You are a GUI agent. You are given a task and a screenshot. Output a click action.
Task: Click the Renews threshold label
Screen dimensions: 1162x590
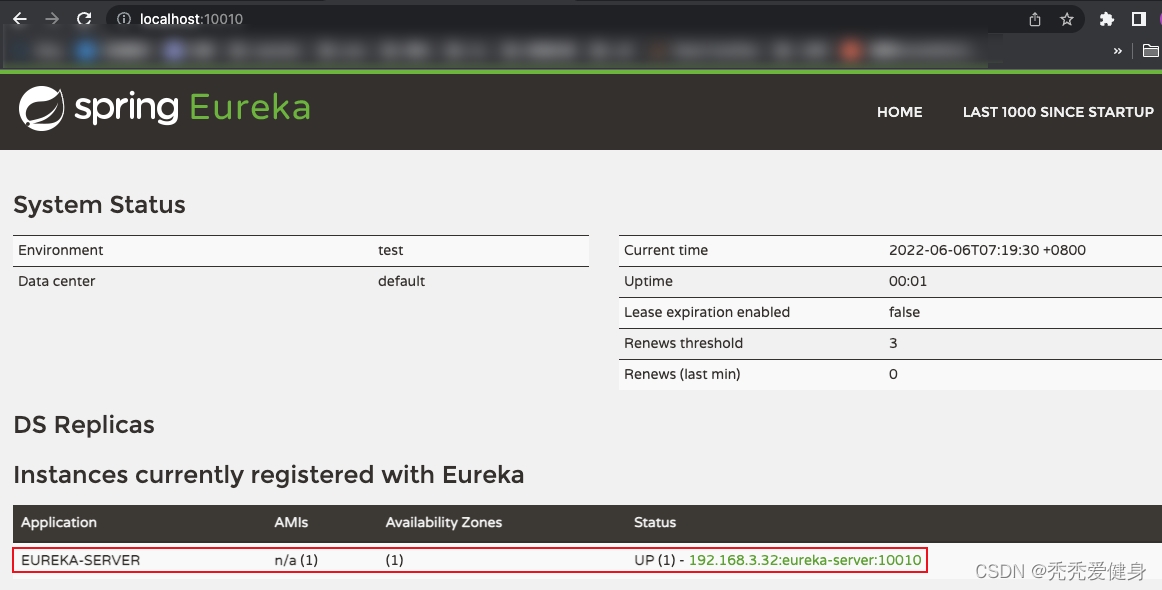(x=683, y=343)
